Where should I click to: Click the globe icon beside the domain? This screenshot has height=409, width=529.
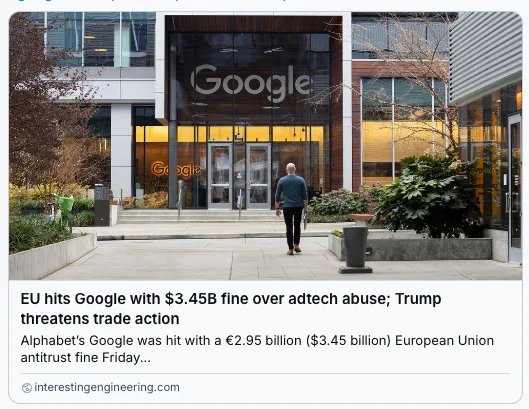point(27,388)
